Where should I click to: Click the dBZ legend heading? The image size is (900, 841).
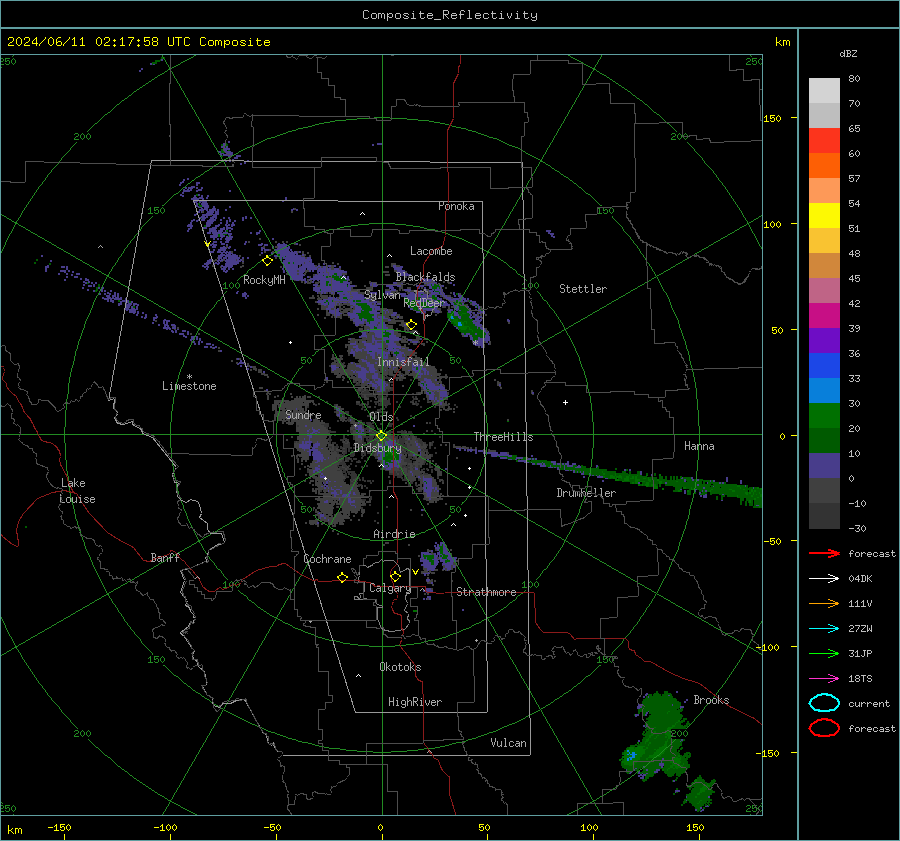pos(848,53)
